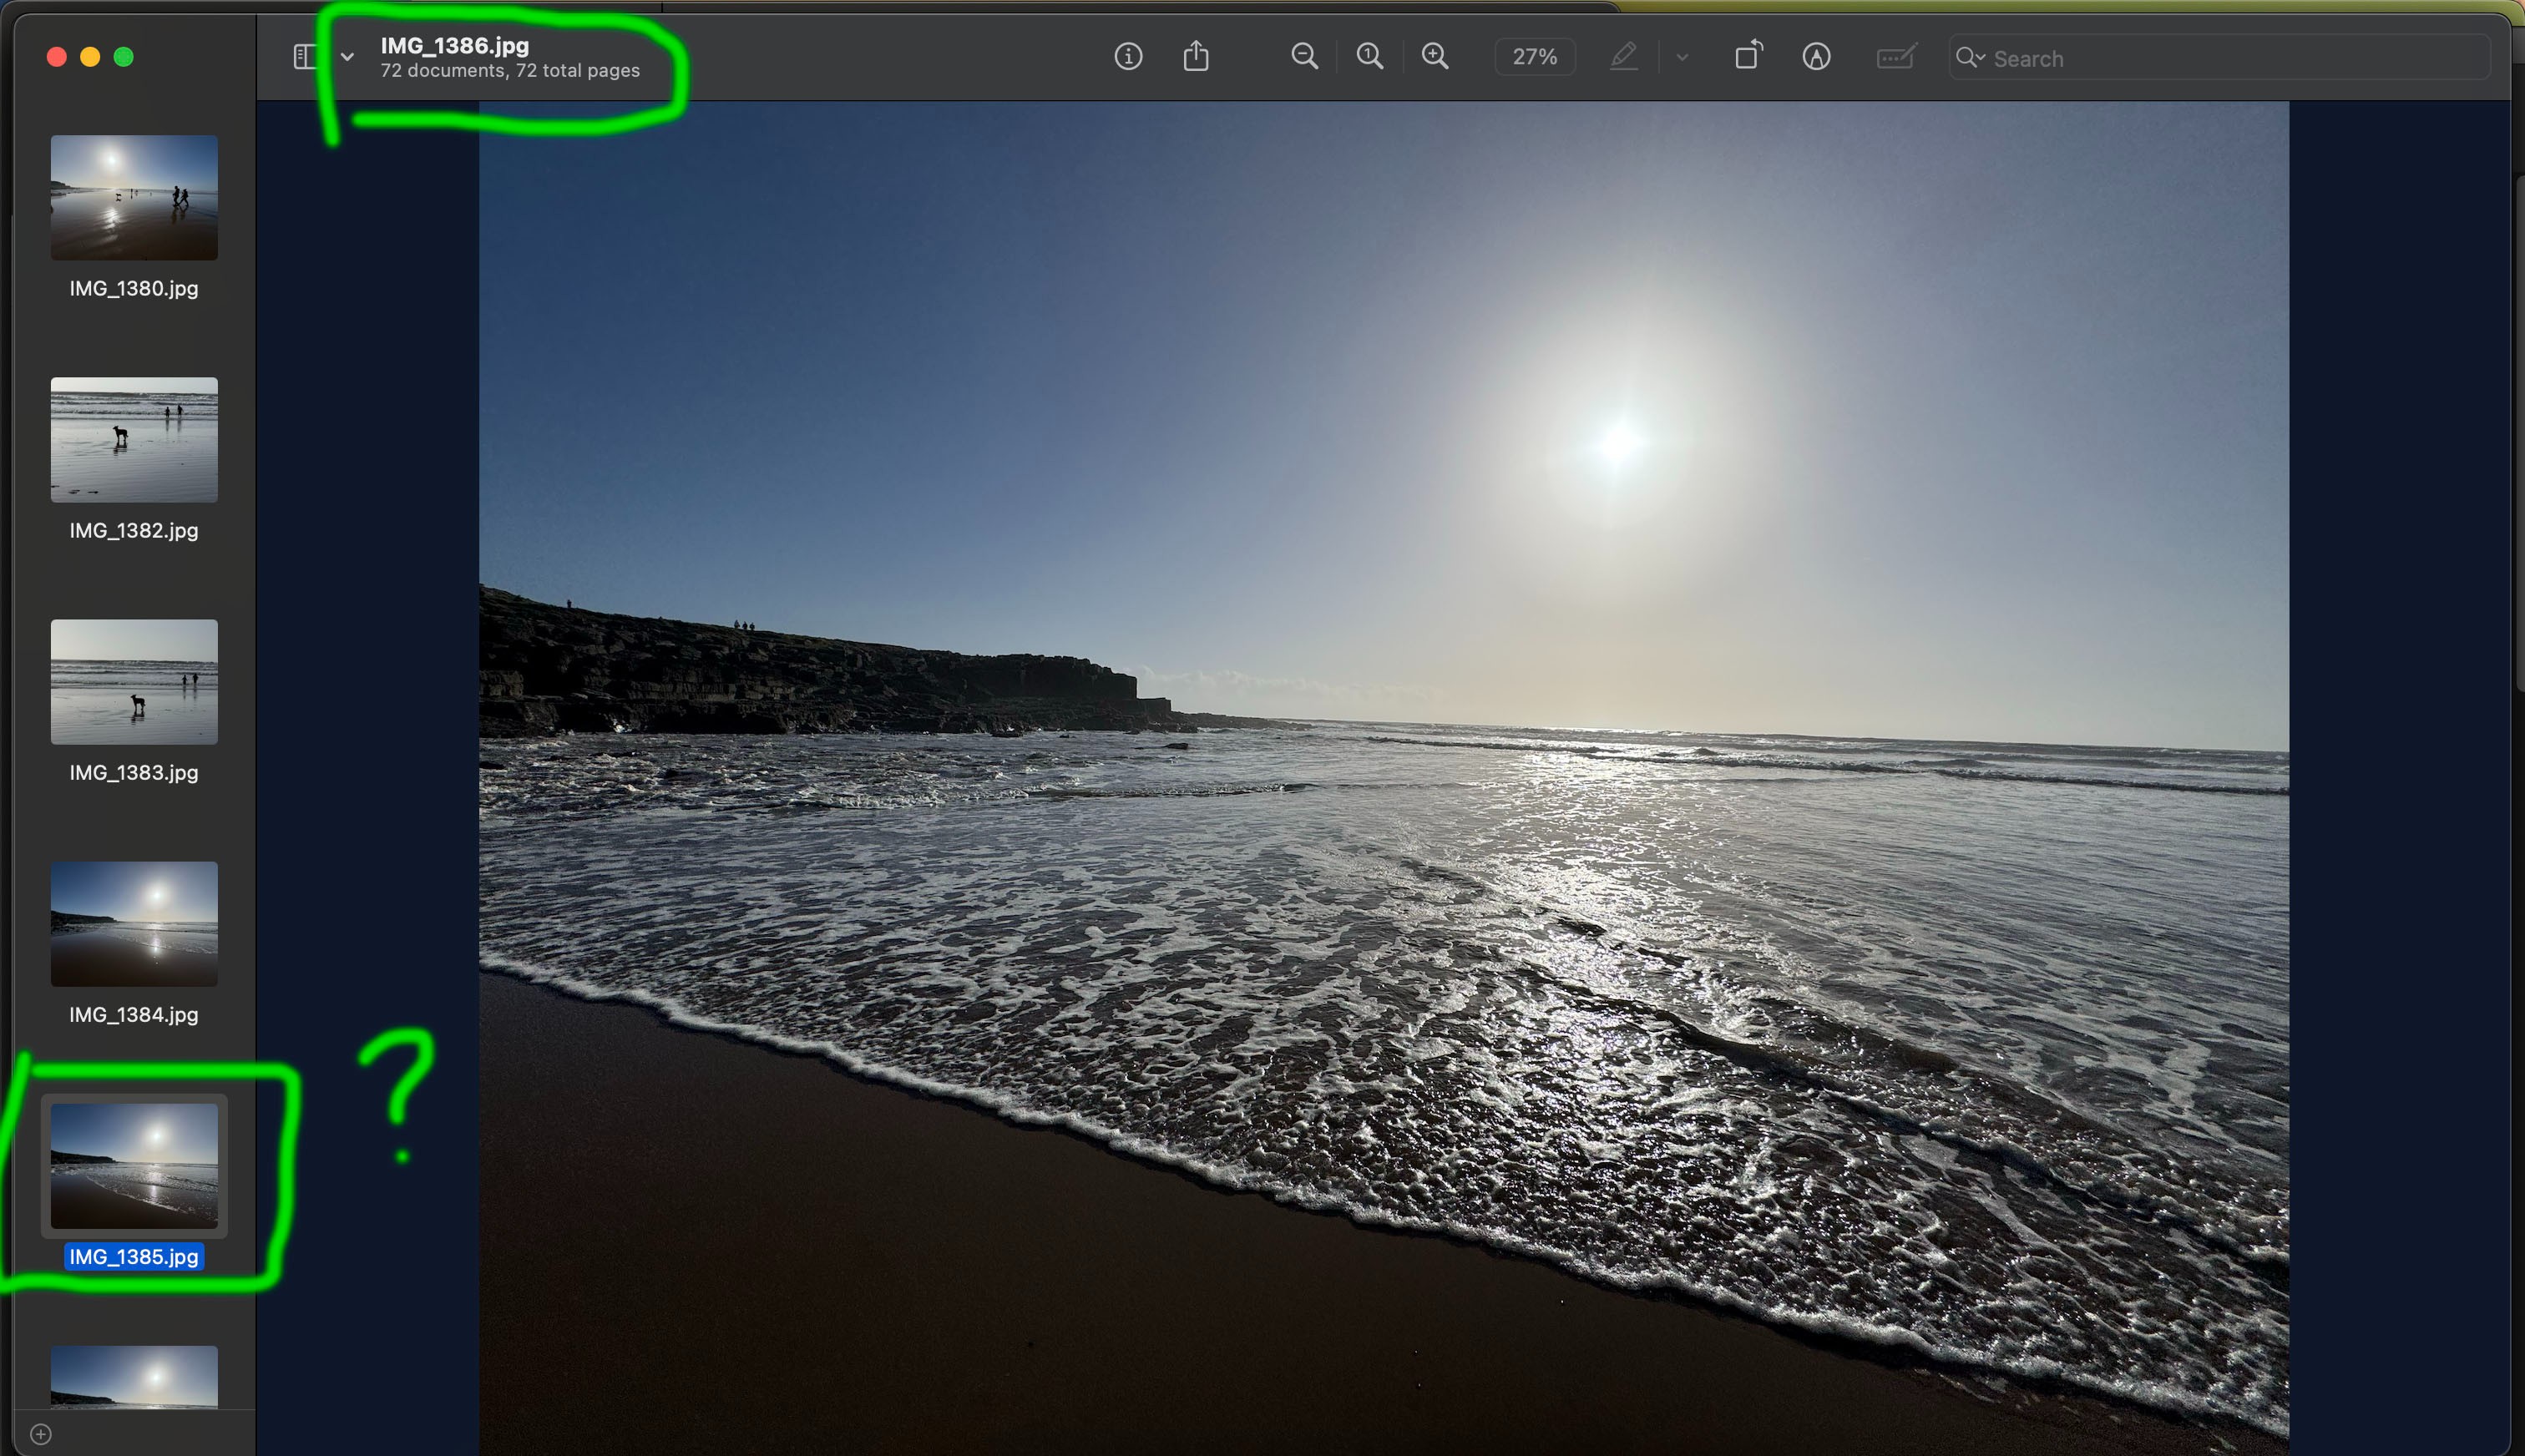Select the IMG_1380.jpg thumbnail

[x=134, y=198]
